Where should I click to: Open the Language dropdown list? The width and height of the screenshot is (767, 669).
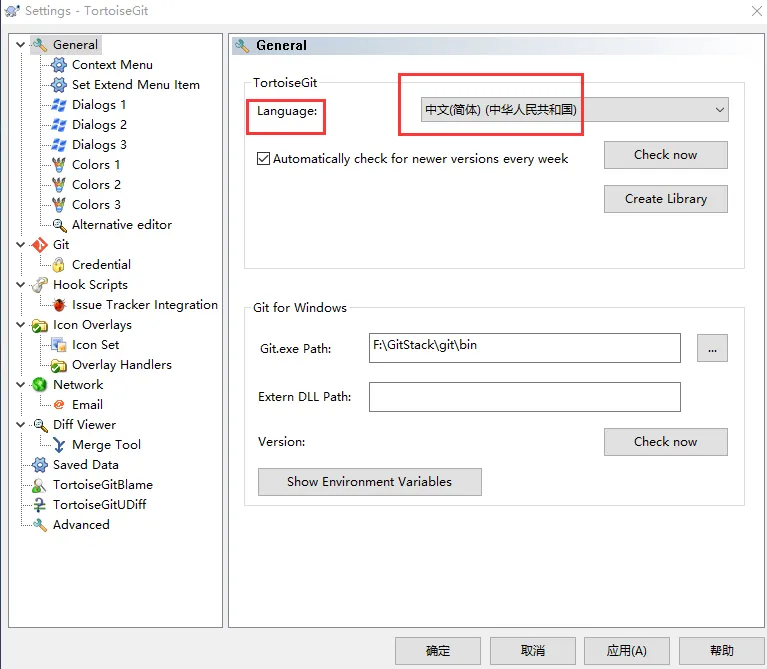coord(574,110)
